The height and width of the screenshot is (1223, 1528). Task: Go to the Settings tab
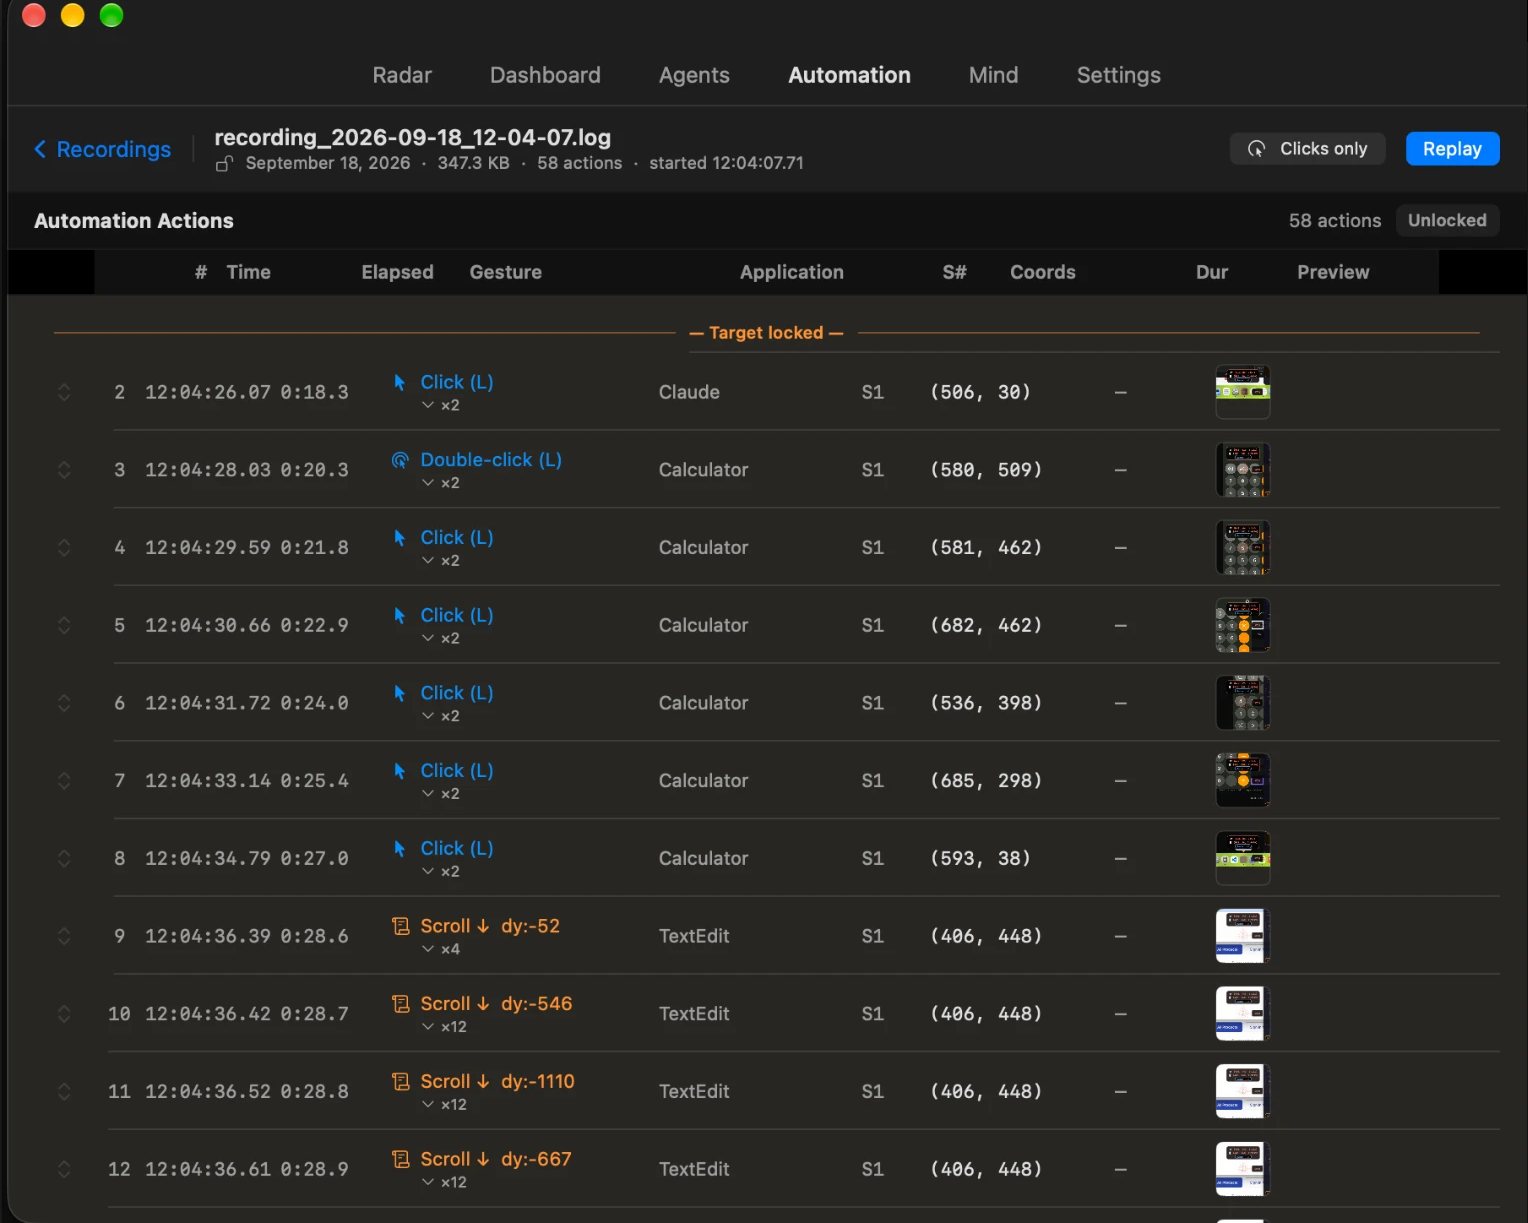pyautogui.click(x=1118, y=75)
